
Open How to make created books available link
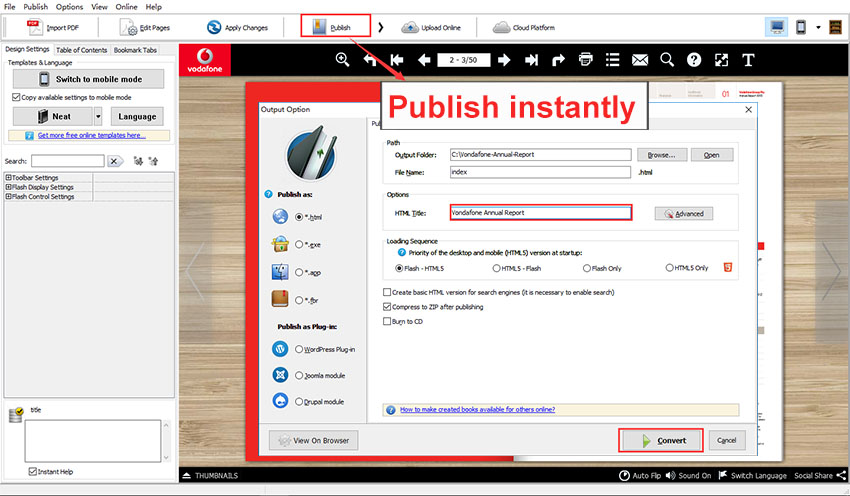click(x=478, y=409)
